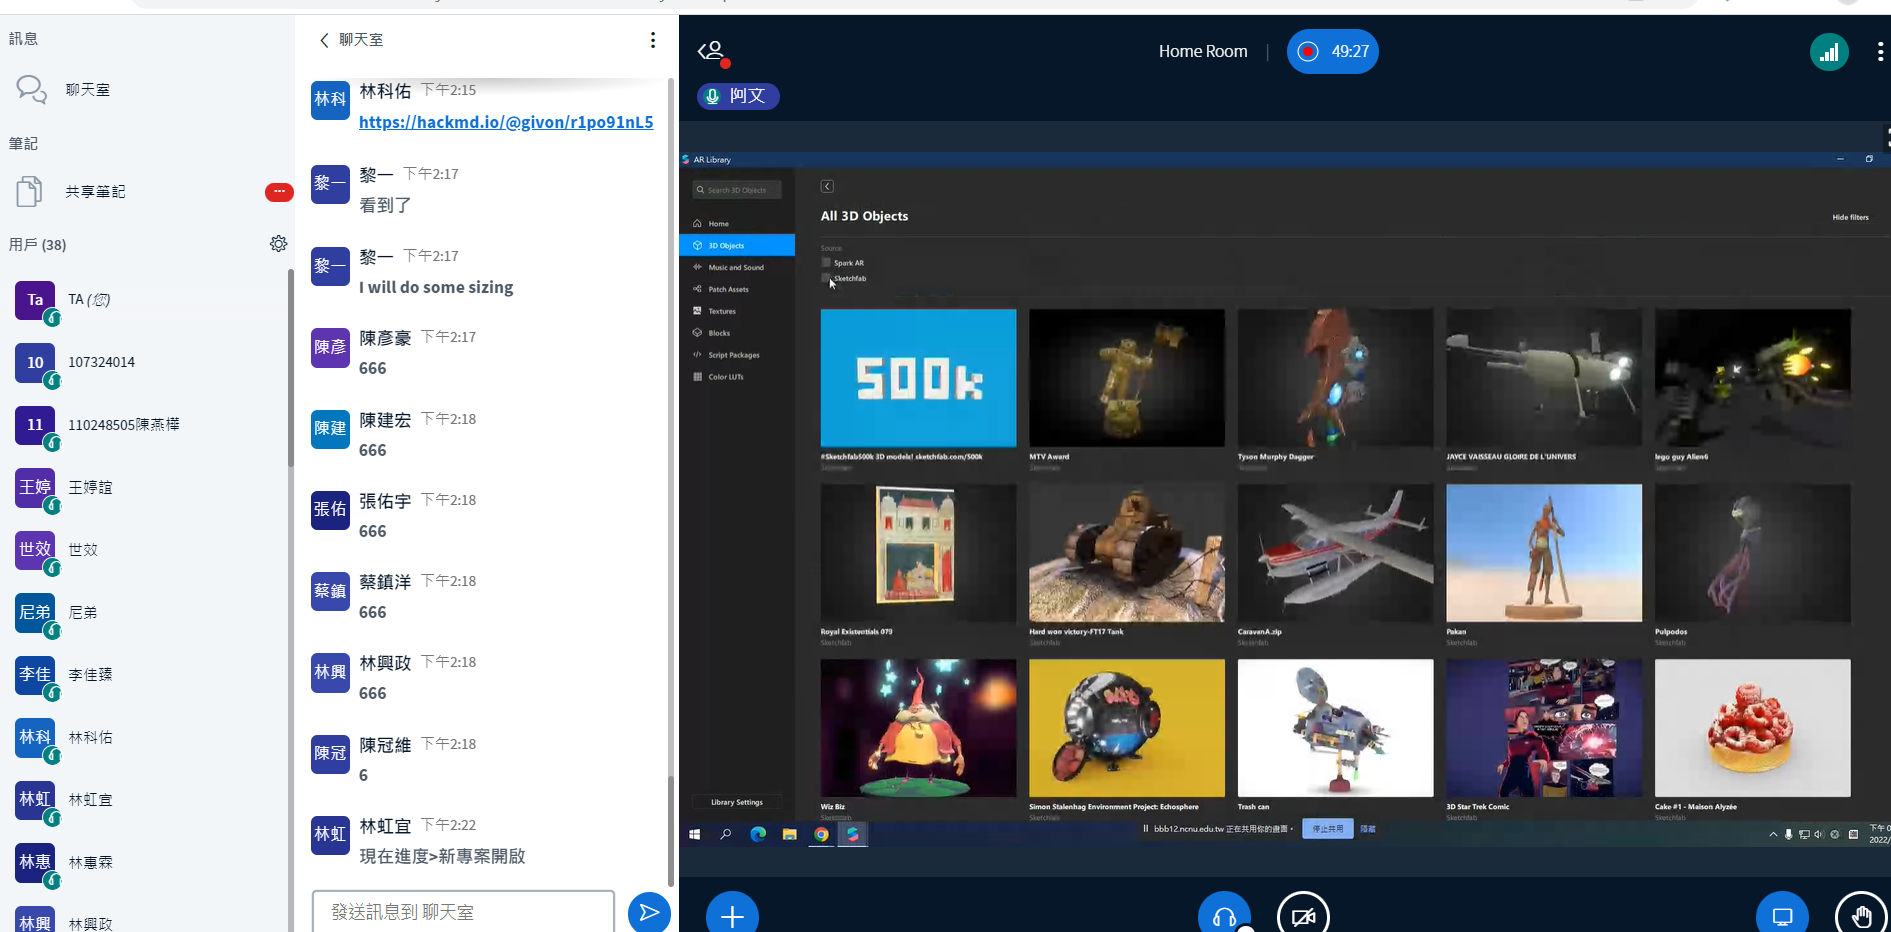The image size is (1891, 932).
Task: Open 共享筆記 shared notes
Action: 95,191
